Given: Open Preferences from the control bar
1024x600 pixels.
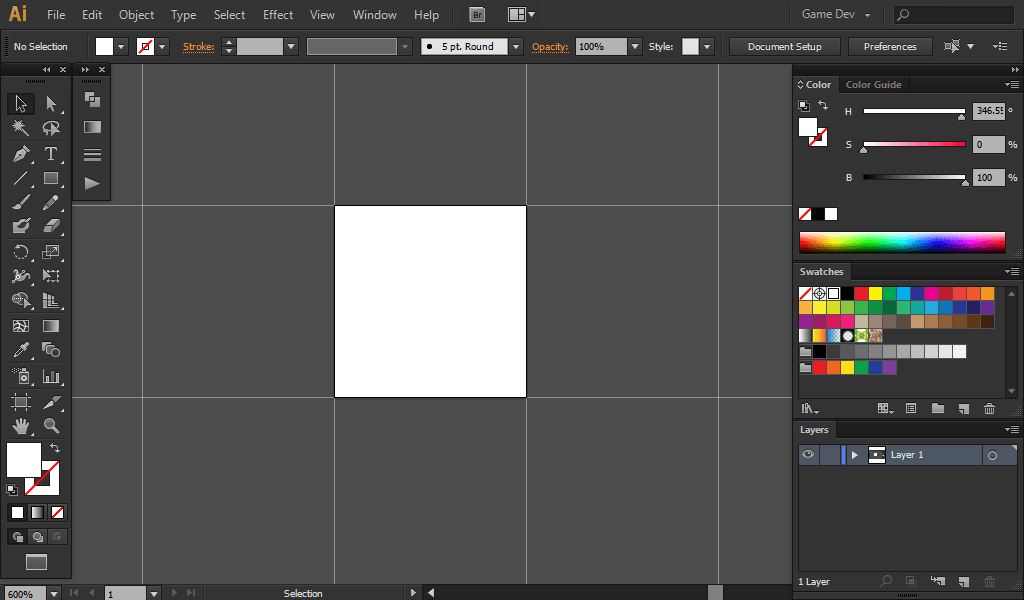Looking at the screenshot, I should tap(889, 46).
